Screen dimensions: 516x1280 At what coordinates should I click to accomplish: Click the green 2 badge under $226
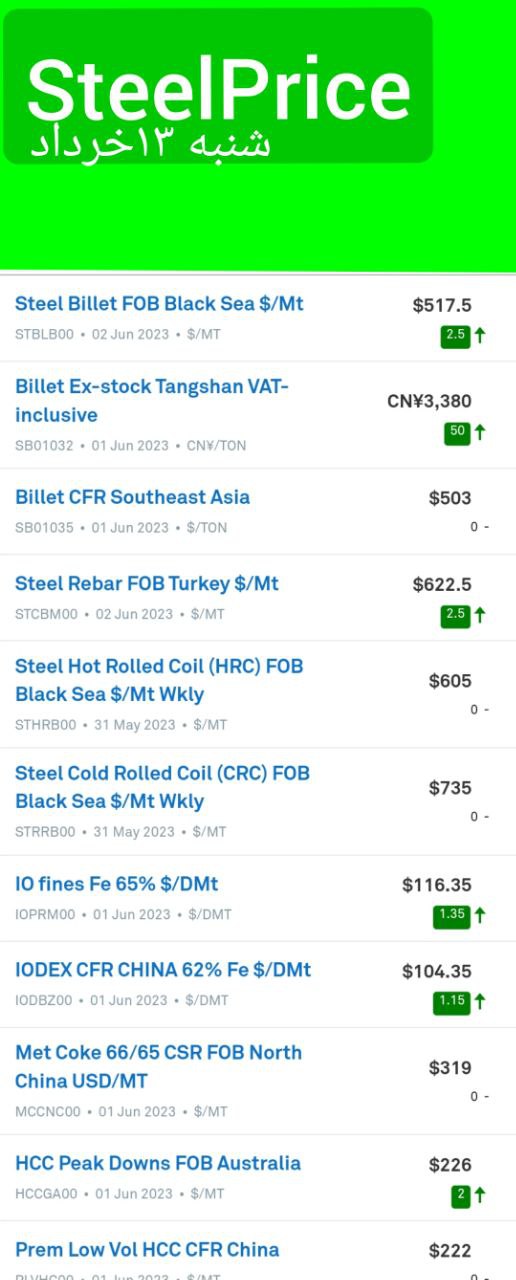[460, 1195]
